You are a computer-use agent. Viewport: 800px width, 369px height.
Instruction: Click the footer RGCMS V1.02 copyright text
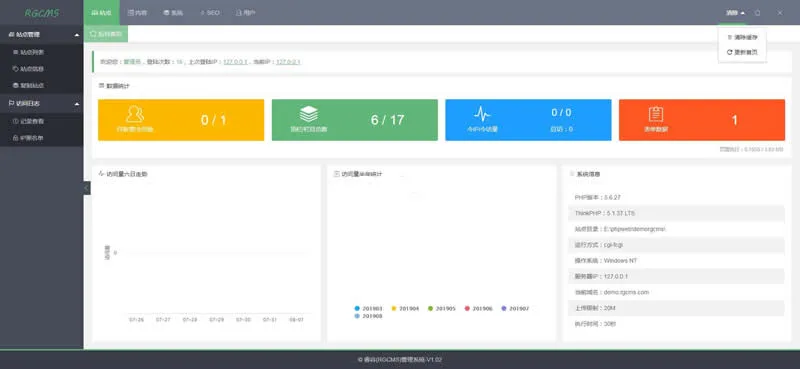(399, 360)
